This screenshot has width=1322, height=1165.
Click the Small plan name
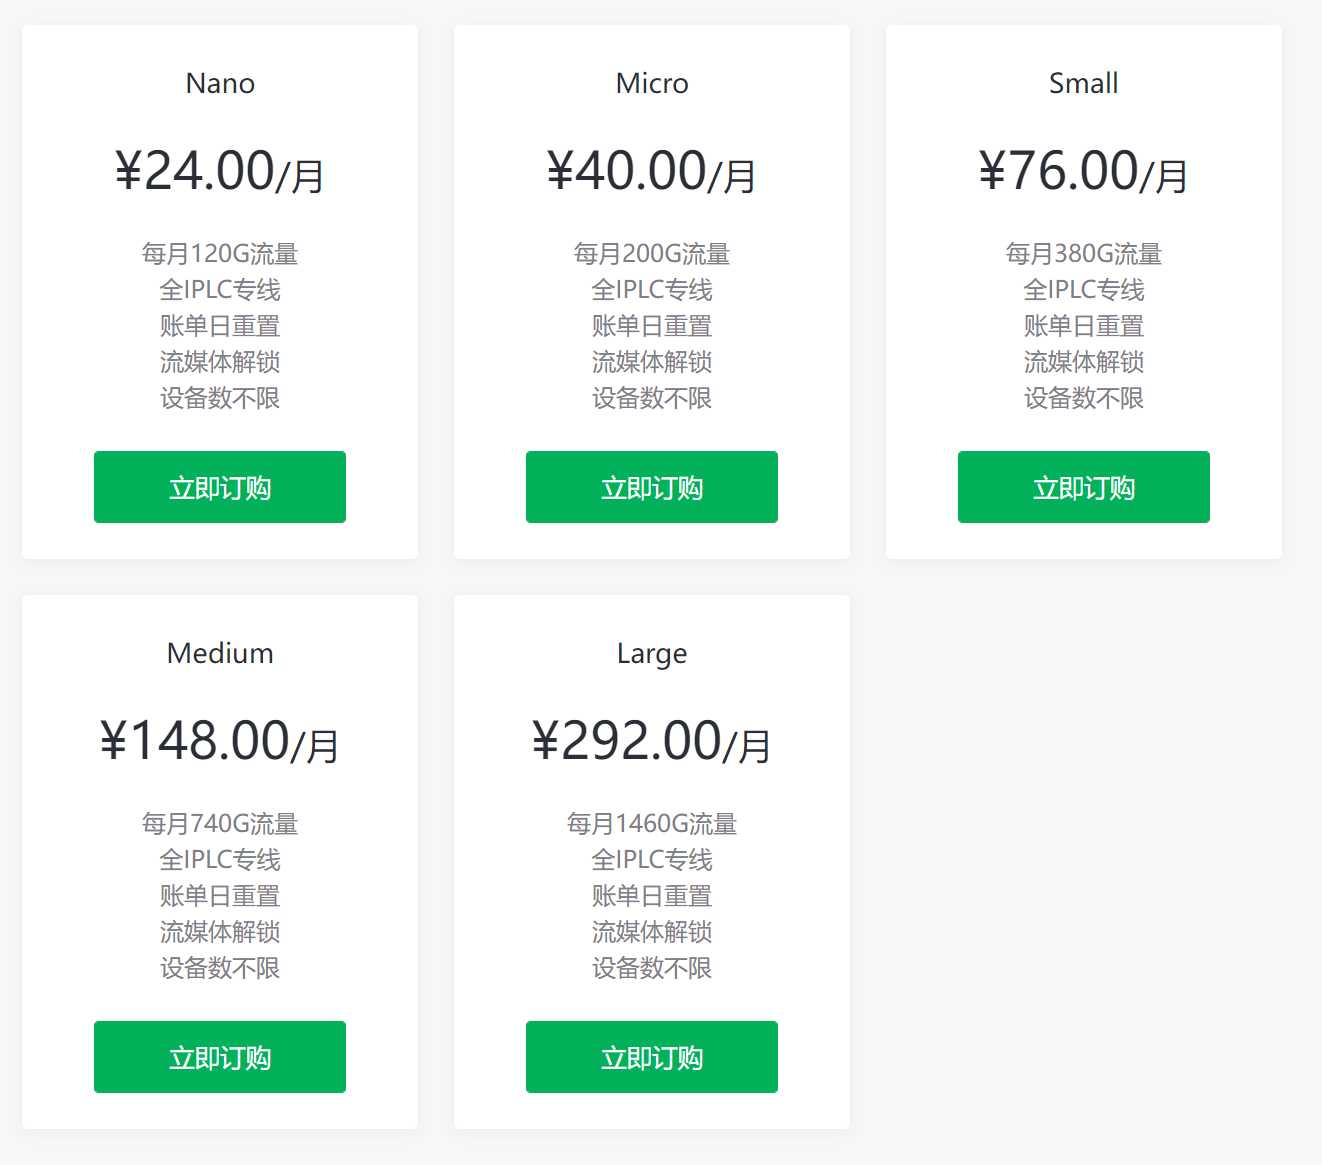[1083, 83]
